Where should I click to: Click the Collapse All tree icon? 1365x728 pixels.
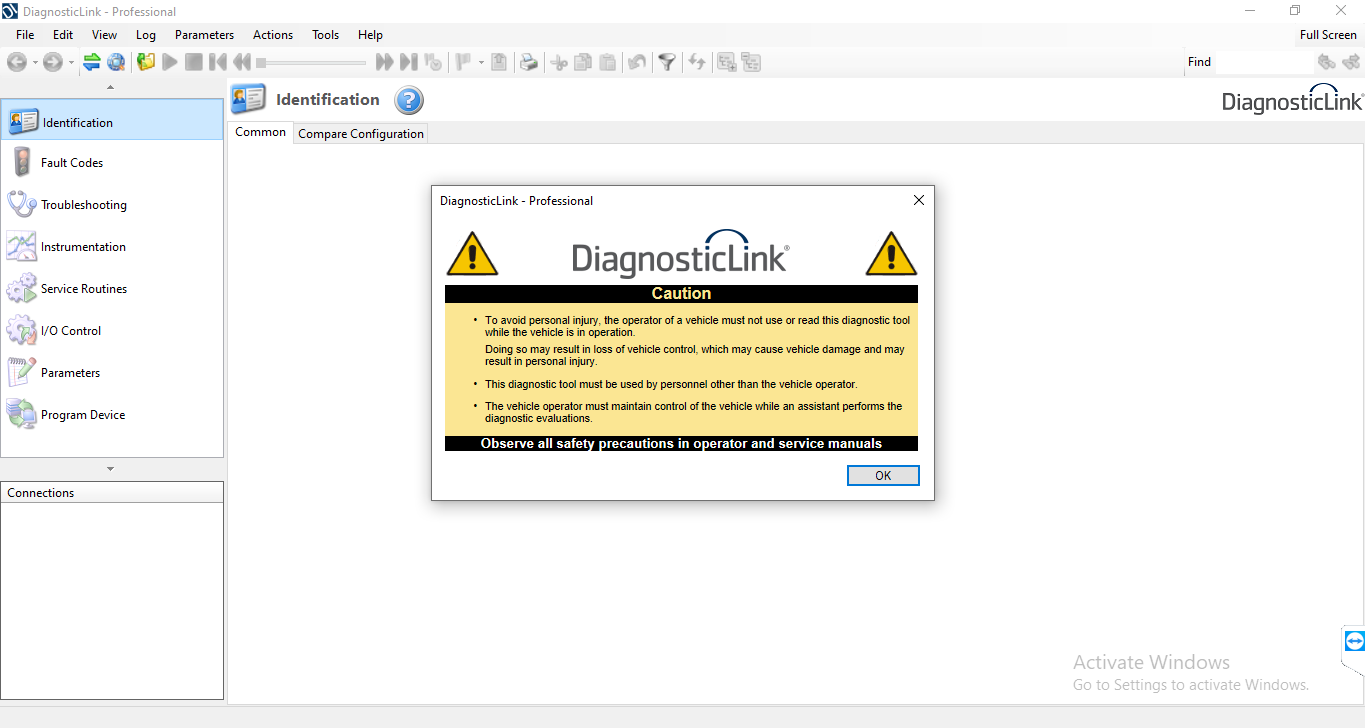point(751,62)
